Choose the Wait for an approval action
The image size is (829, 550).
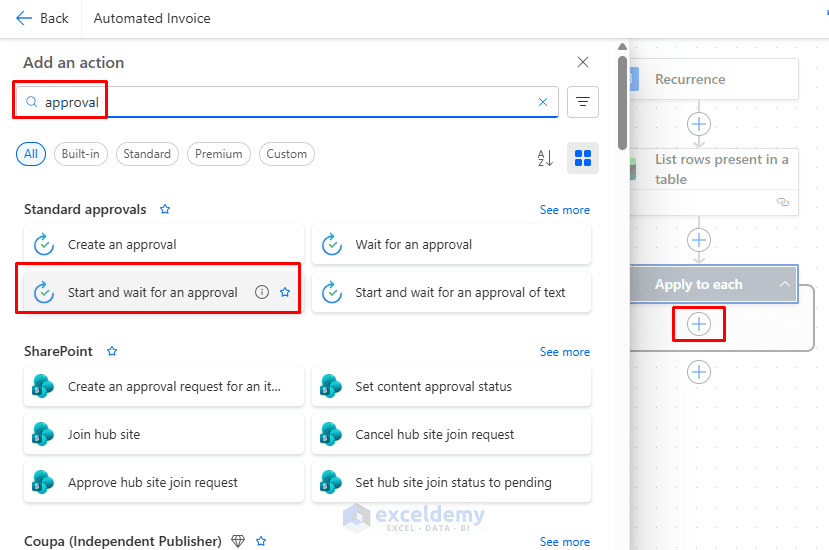coord(451,244)
